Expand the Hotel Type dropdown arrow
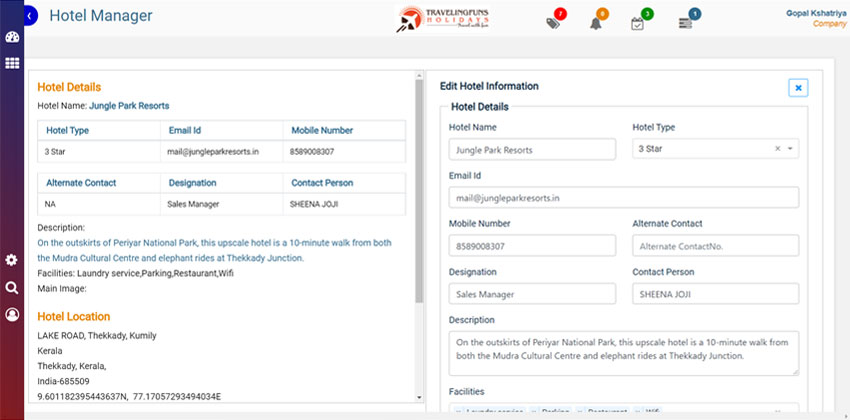Viewport: 850px width, 420px height. pos(790,149)
